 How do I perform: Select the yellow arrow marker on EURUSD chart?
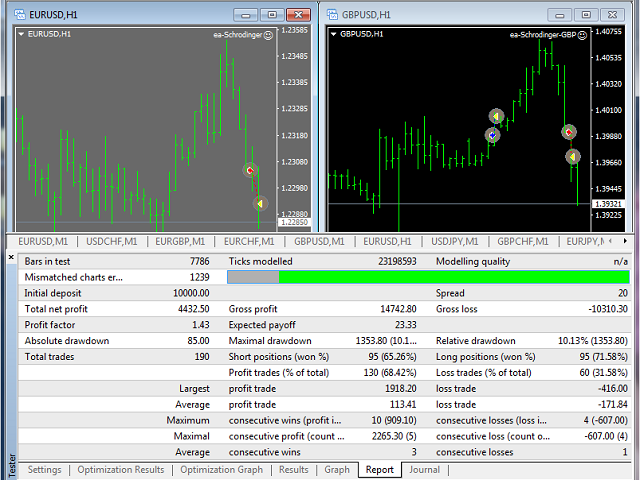[259, 204]
